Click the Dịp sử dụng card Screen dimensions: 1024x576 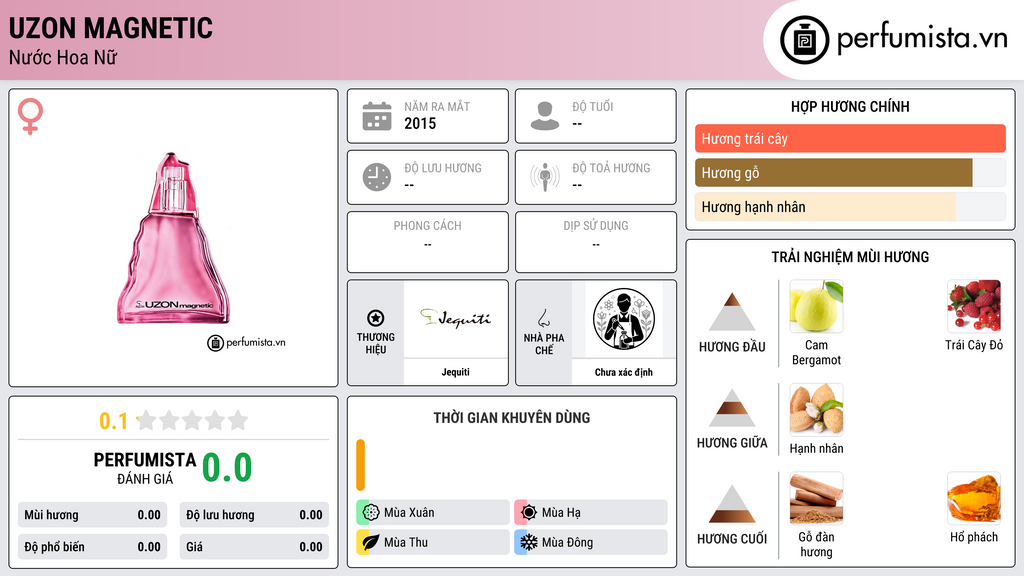click(x=596, y=242)
